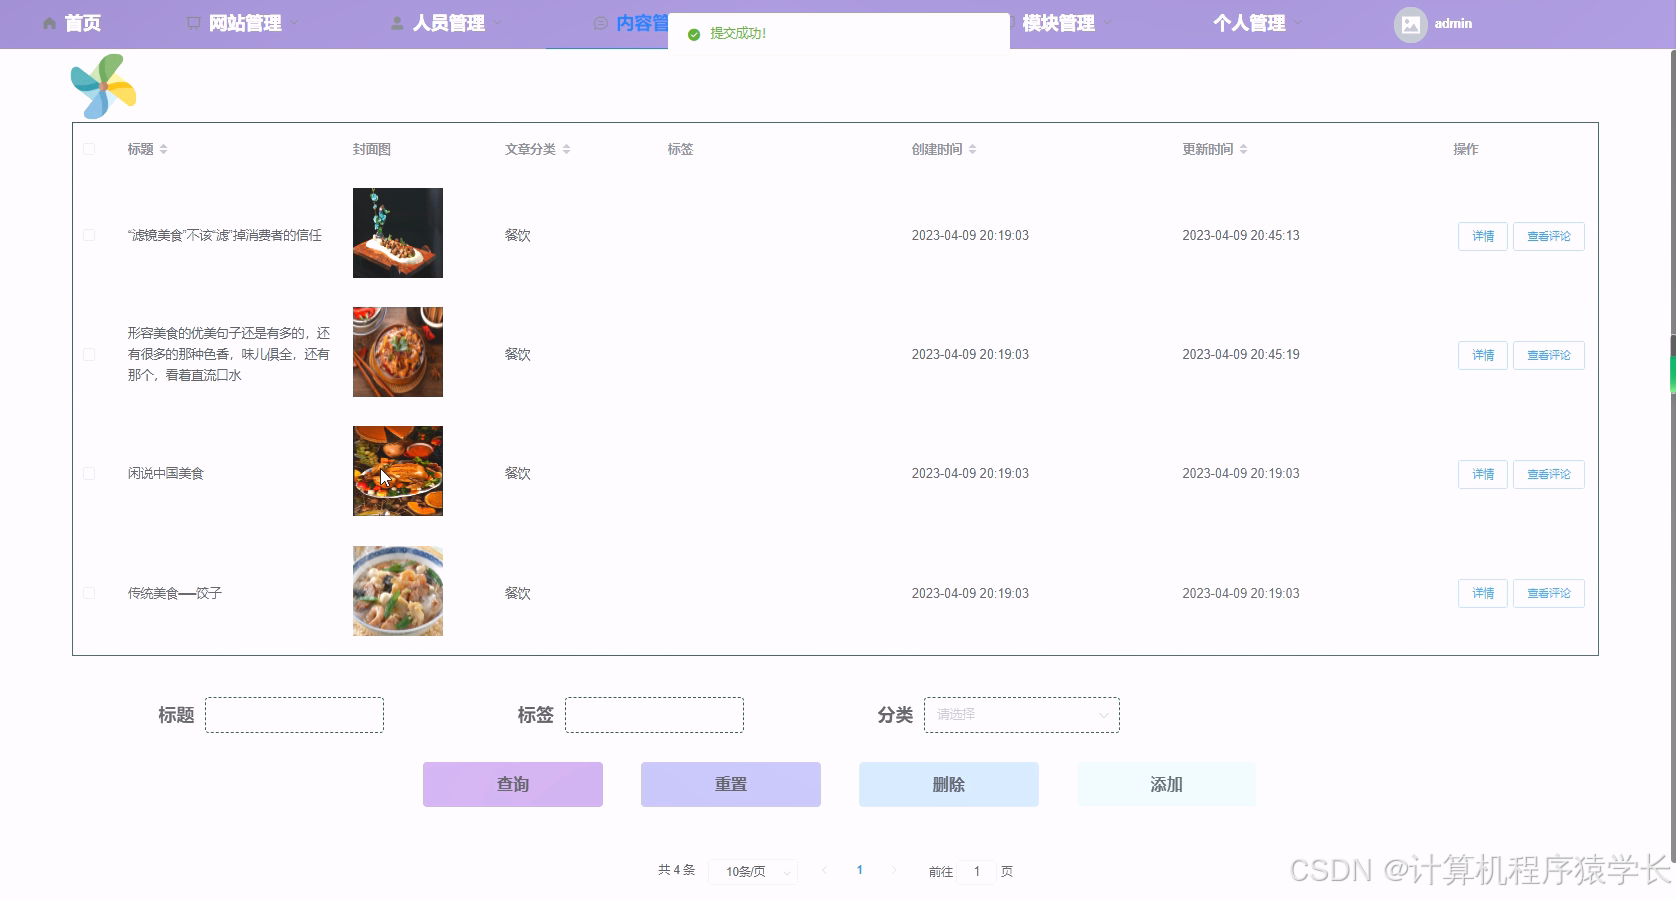Open cover image of 传统美食—饺子
Viewport: 1676px width, 900px height.
(398, 591)
